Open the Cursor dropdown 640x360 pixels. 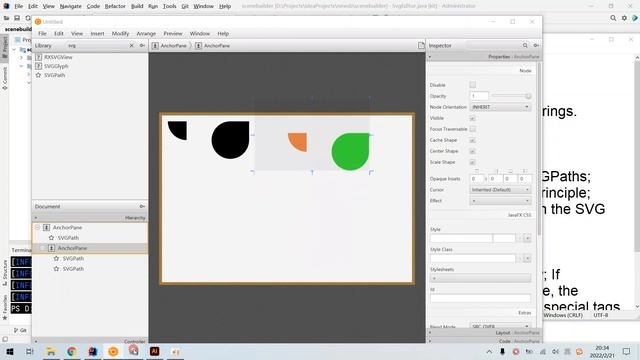pos(500,190)
